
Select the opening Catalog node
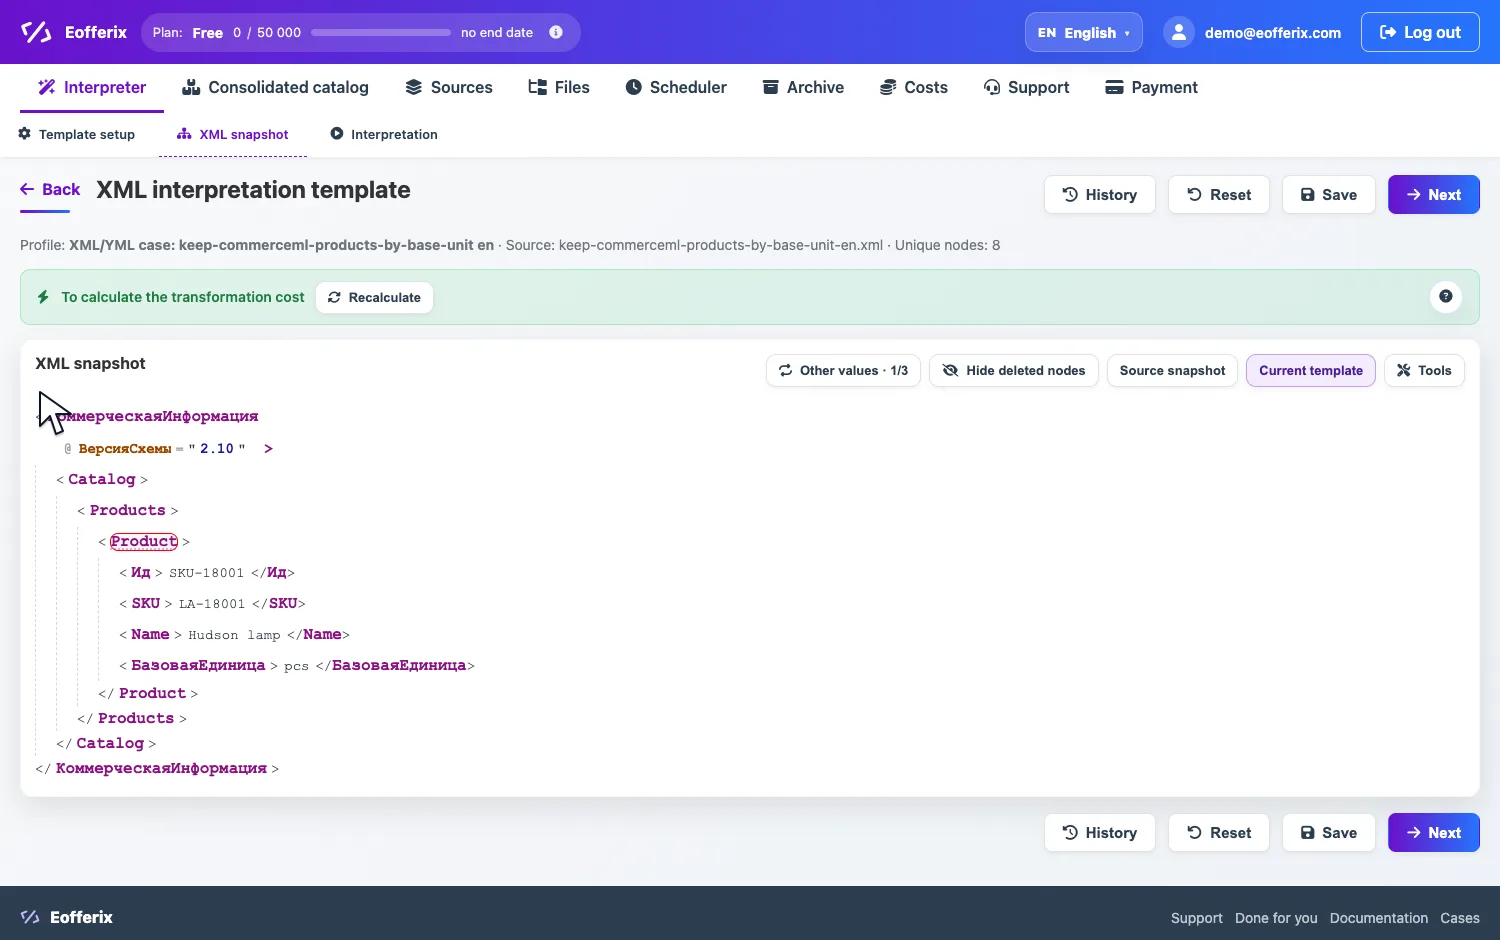101,479
